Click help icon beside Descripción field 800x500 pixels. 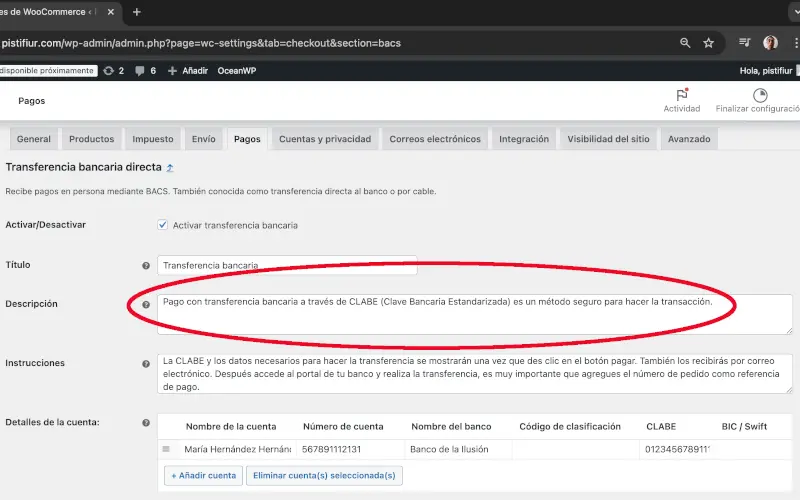[146, 304]
